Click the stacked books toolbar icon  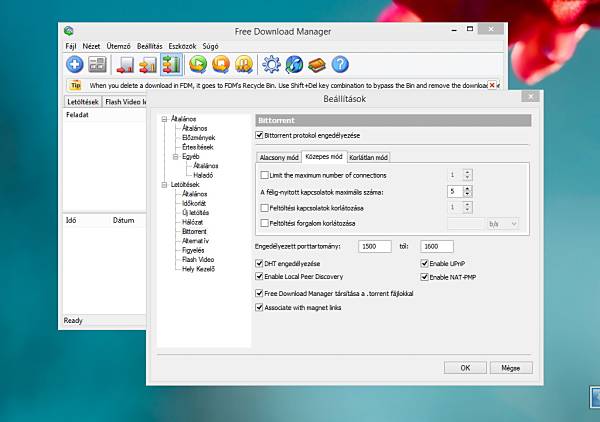click(317, 65)
